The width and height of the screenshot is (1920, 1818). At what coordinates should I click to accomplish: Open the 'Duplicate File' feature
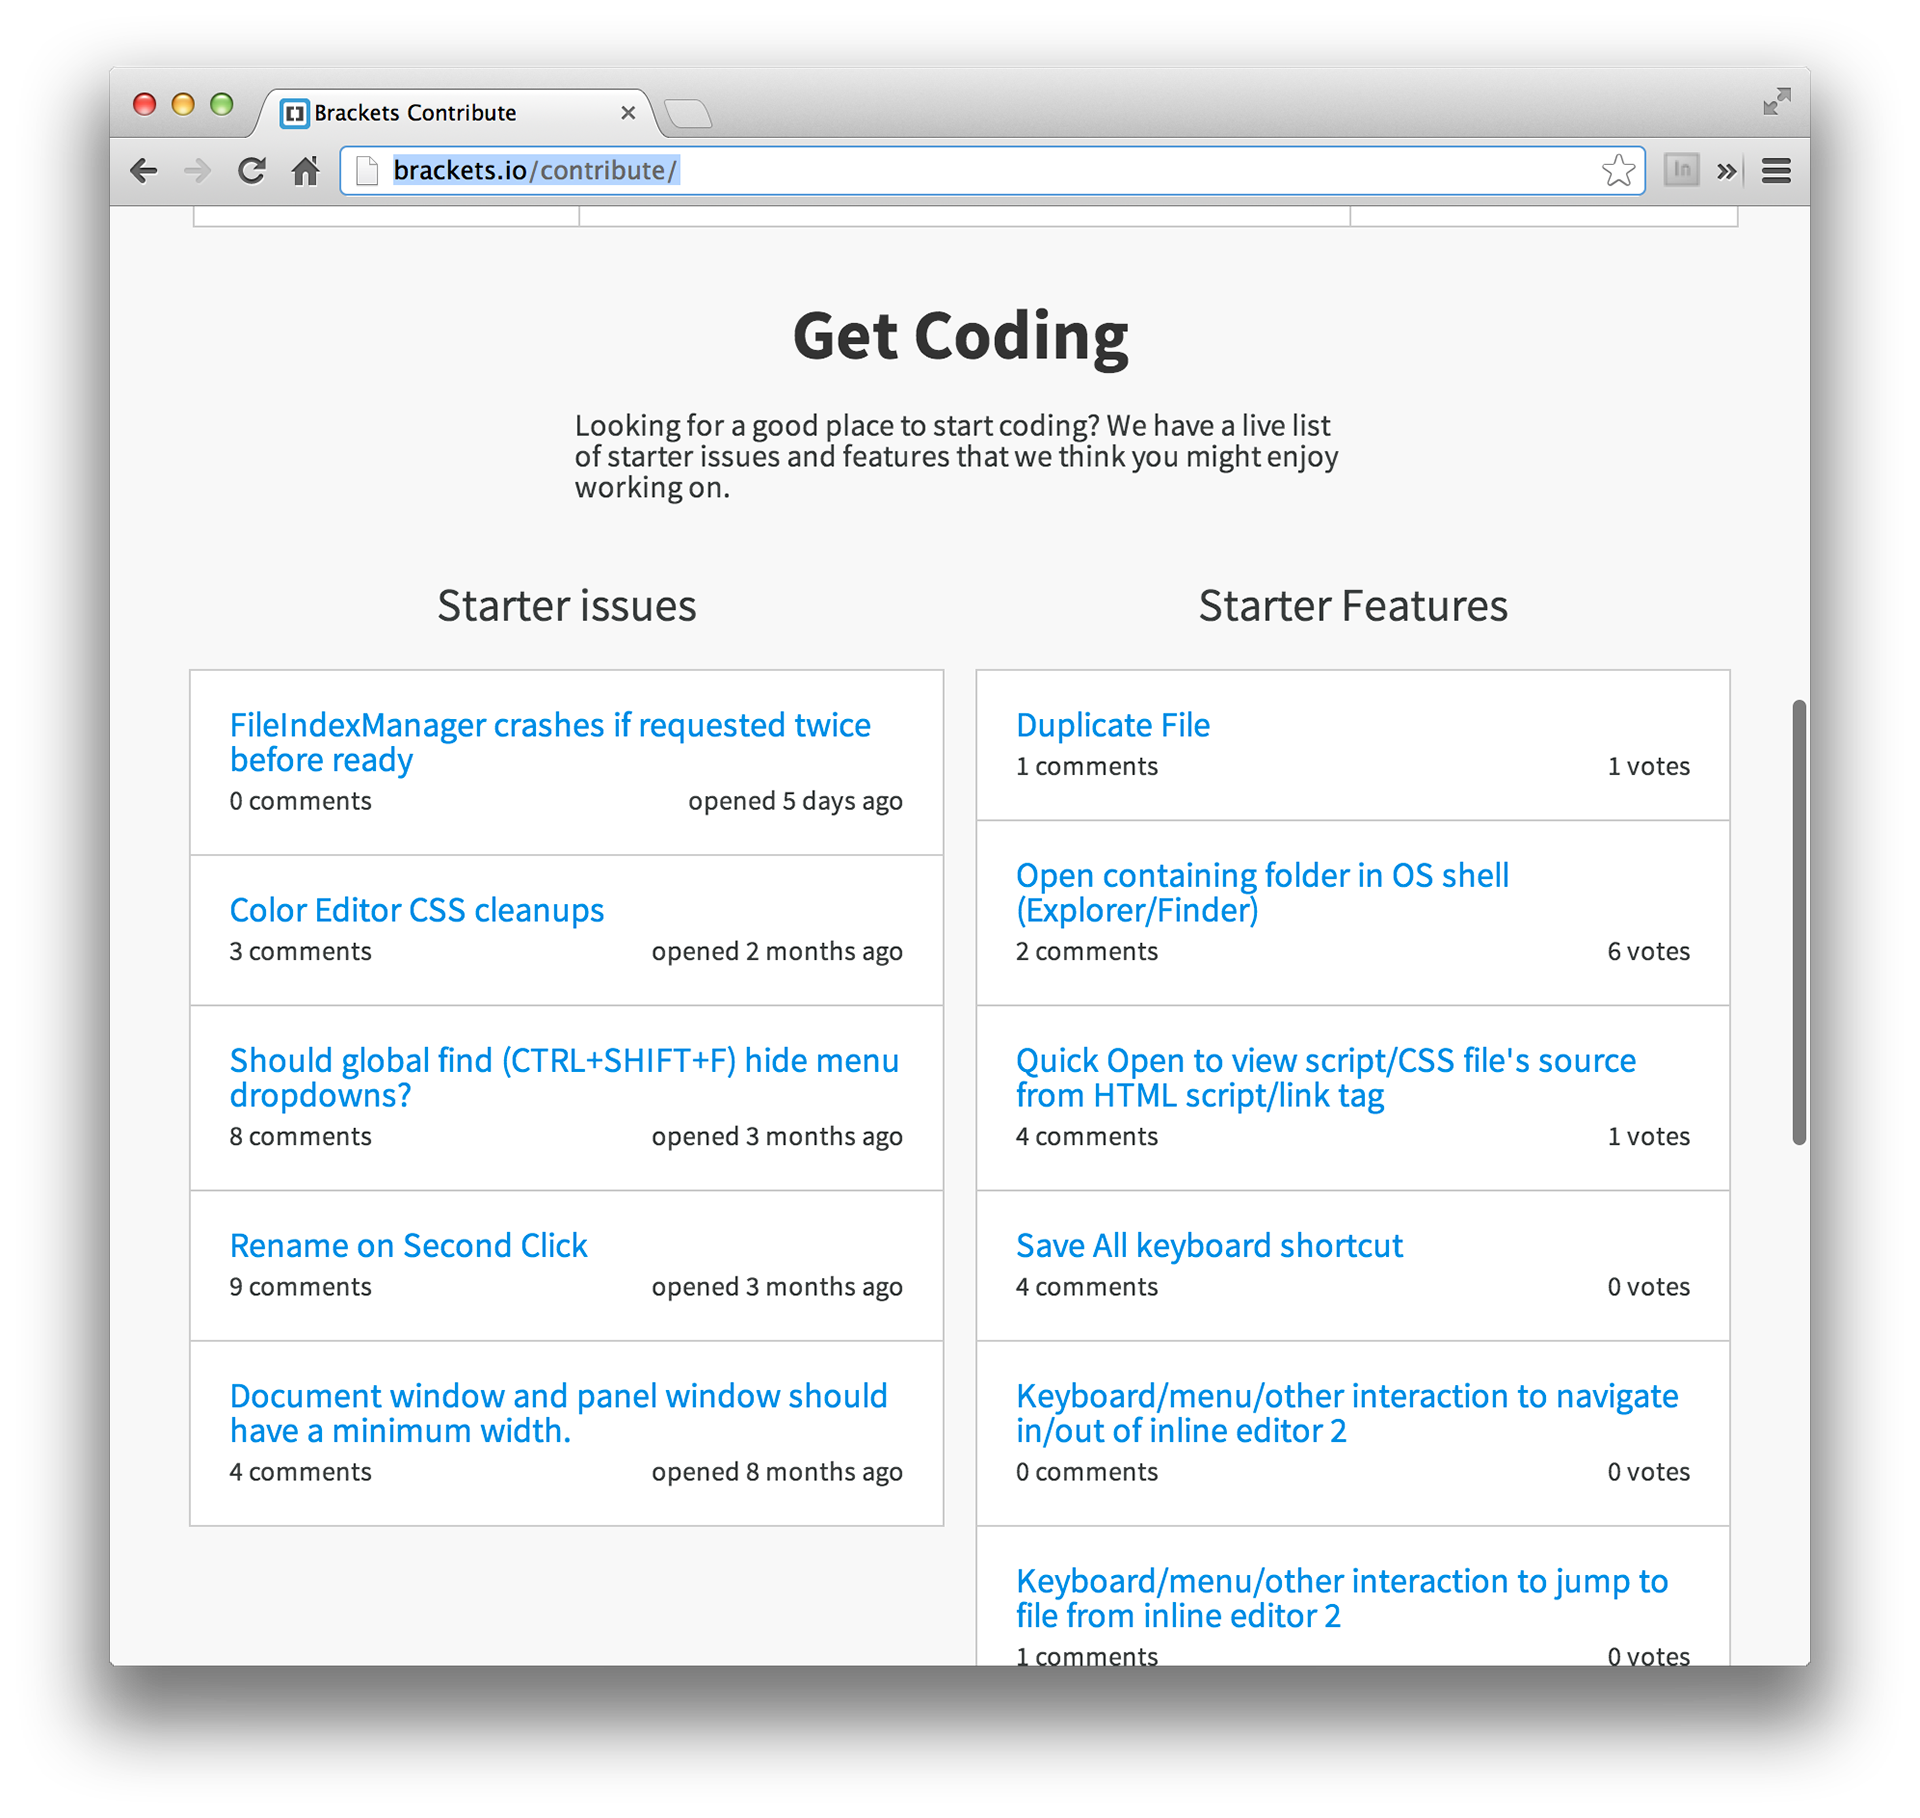[x=1112, y=725]
